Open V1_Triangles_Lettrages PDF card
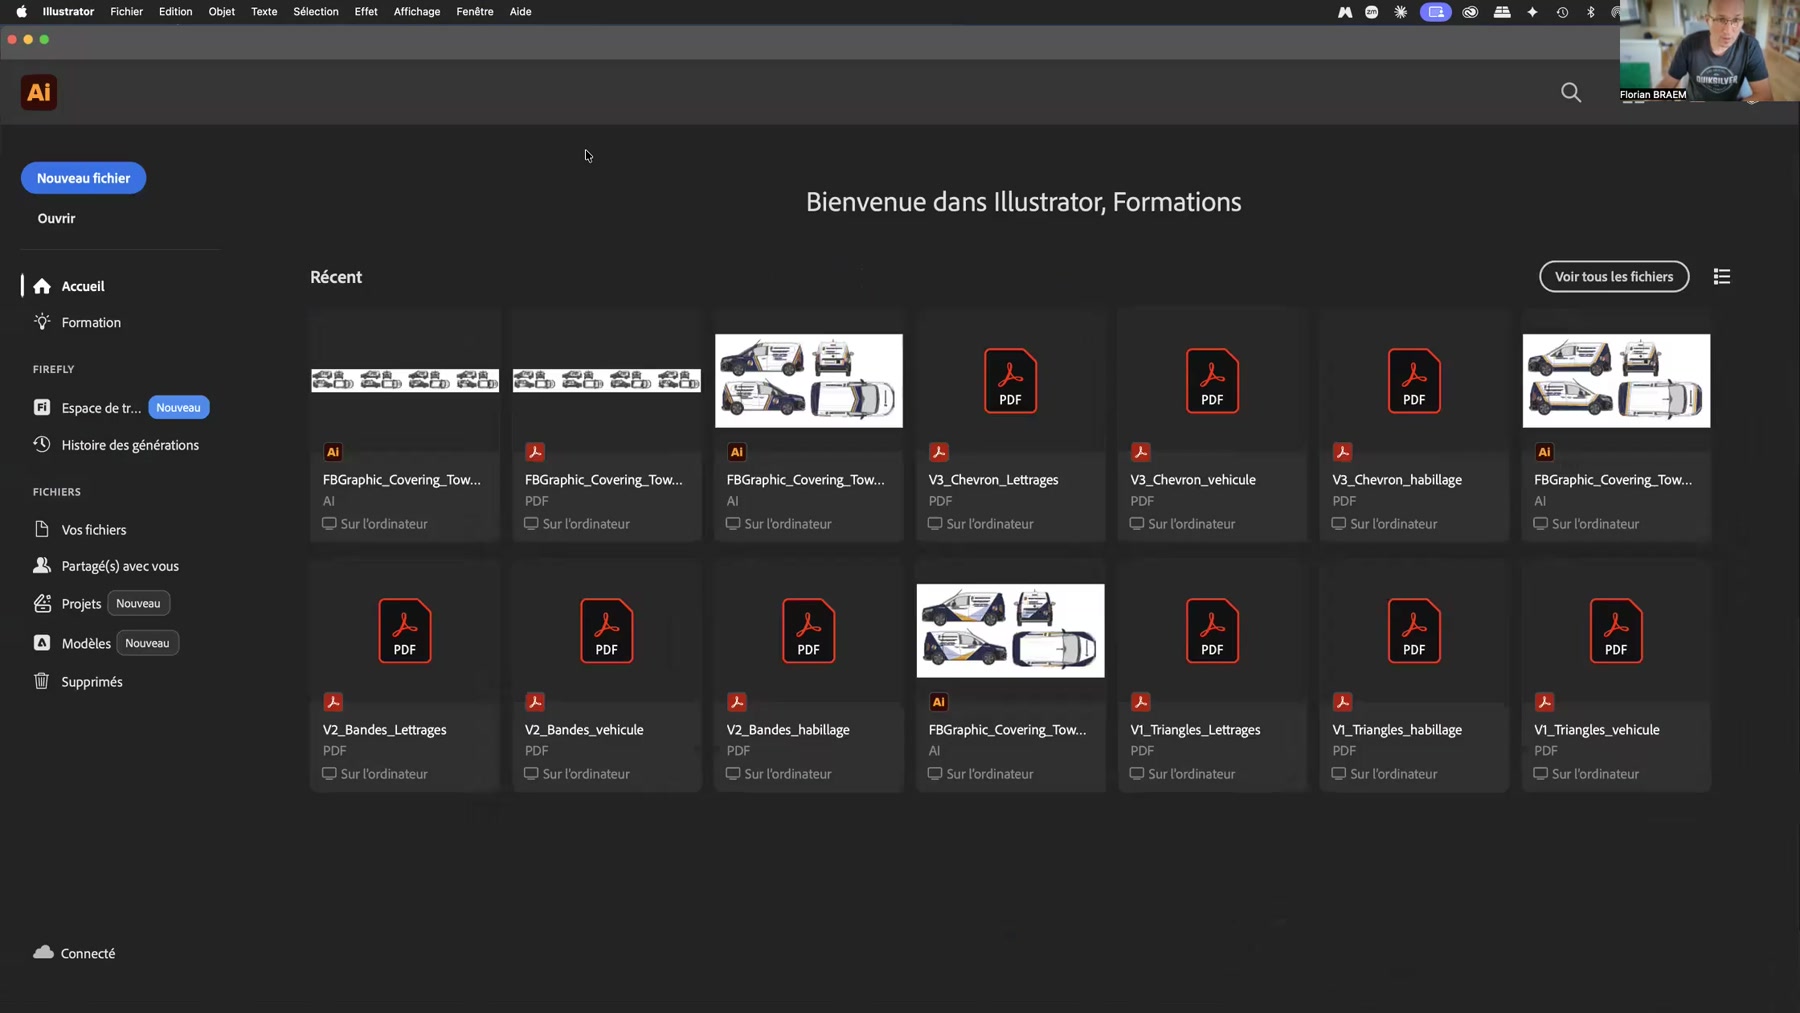Screen dimensions: 1800x1013 click(x=1212, y=676)
